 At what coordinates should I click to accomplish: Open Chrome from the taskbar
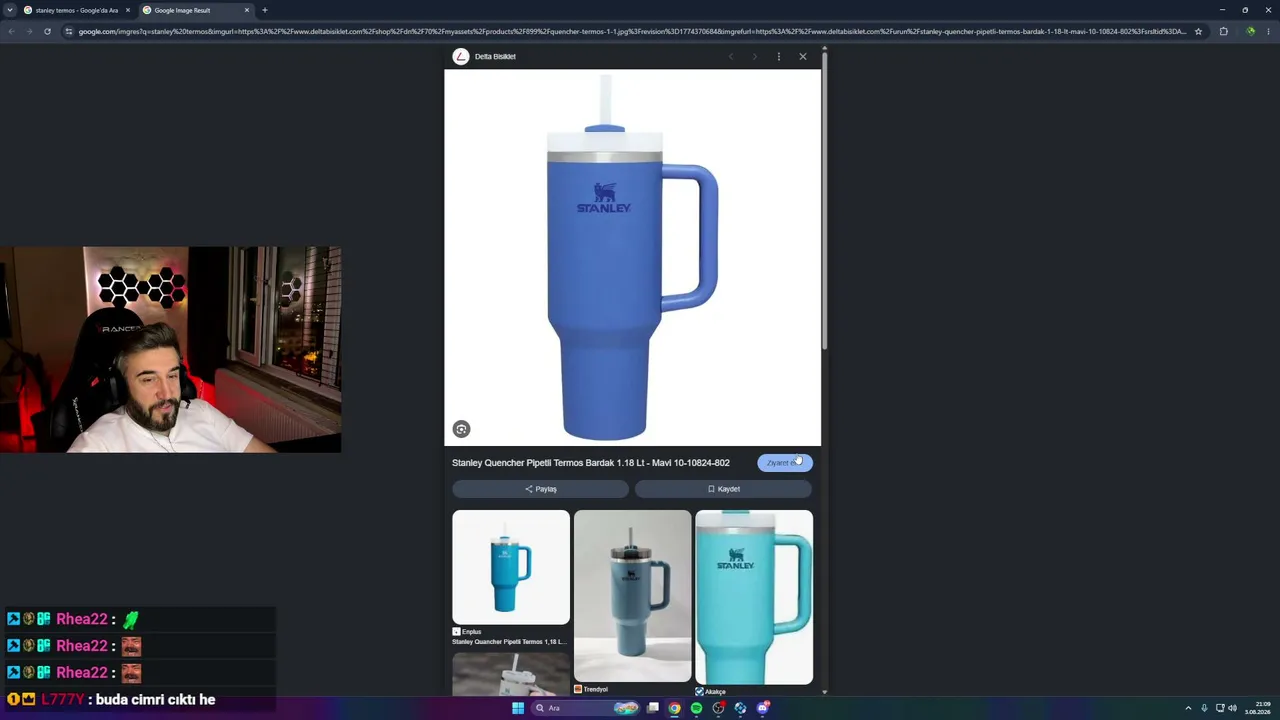tap(675, 708)
